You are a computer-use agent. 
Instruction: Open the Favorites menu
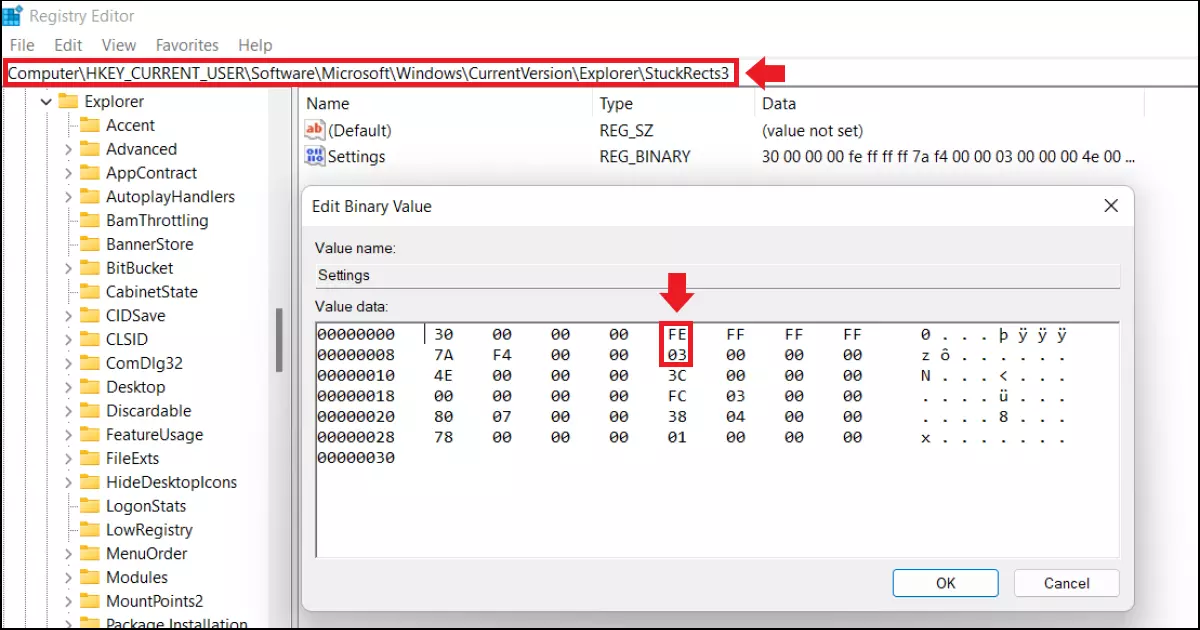187,45
